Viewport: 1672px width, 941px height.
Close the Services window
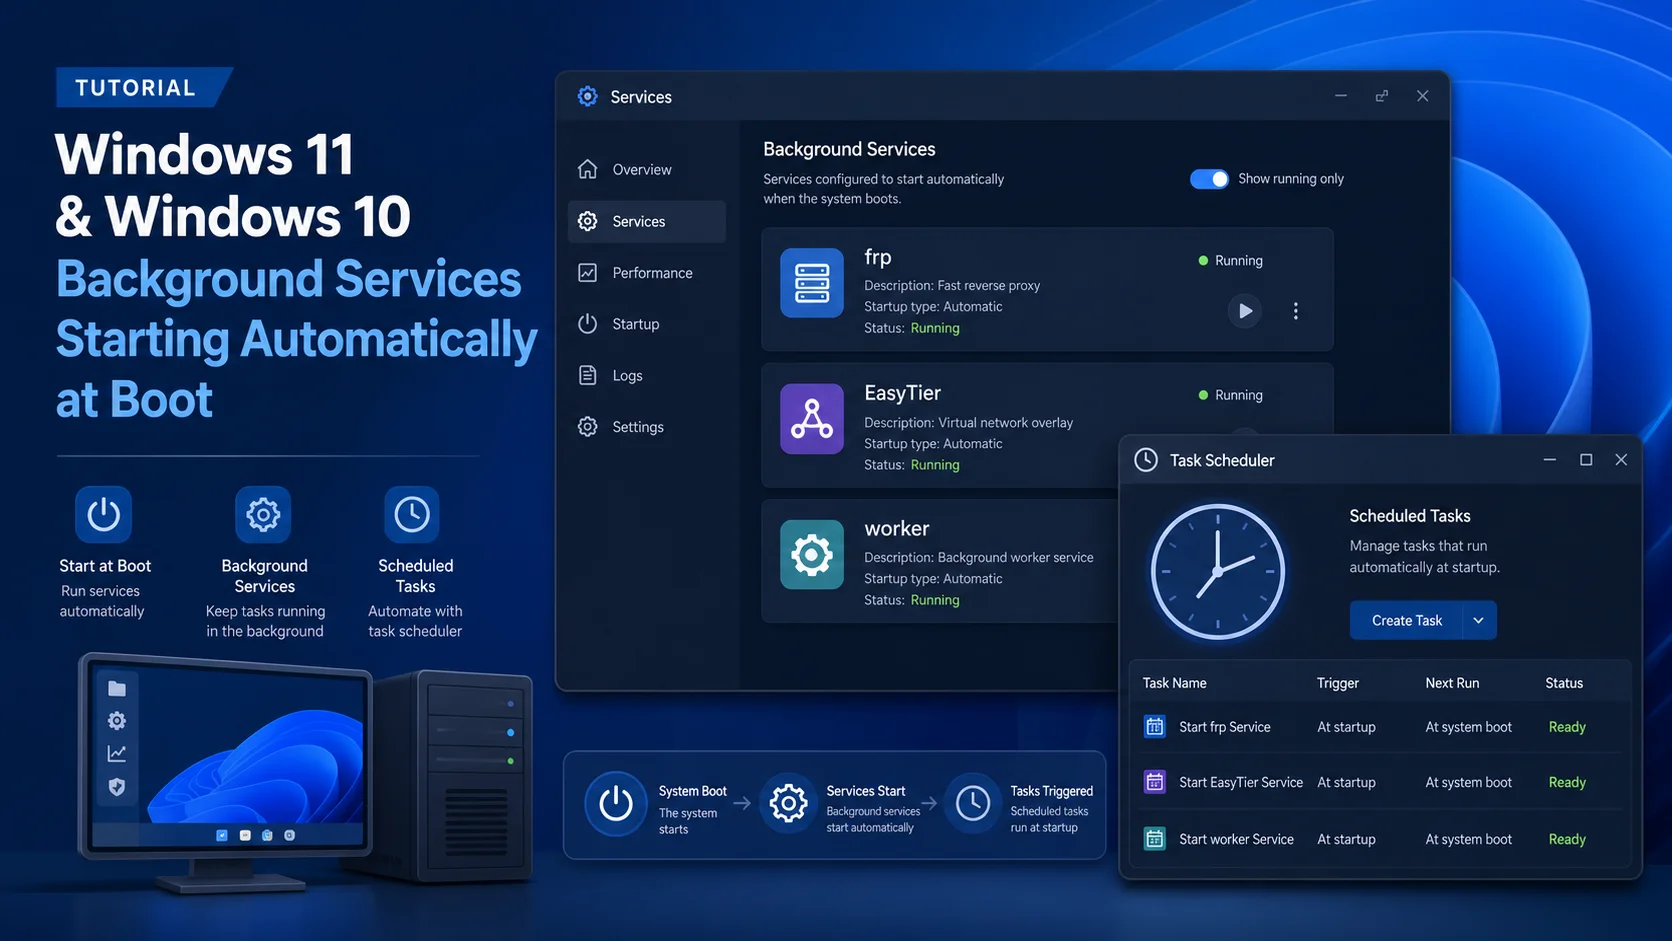click(x=1422, y=96)
